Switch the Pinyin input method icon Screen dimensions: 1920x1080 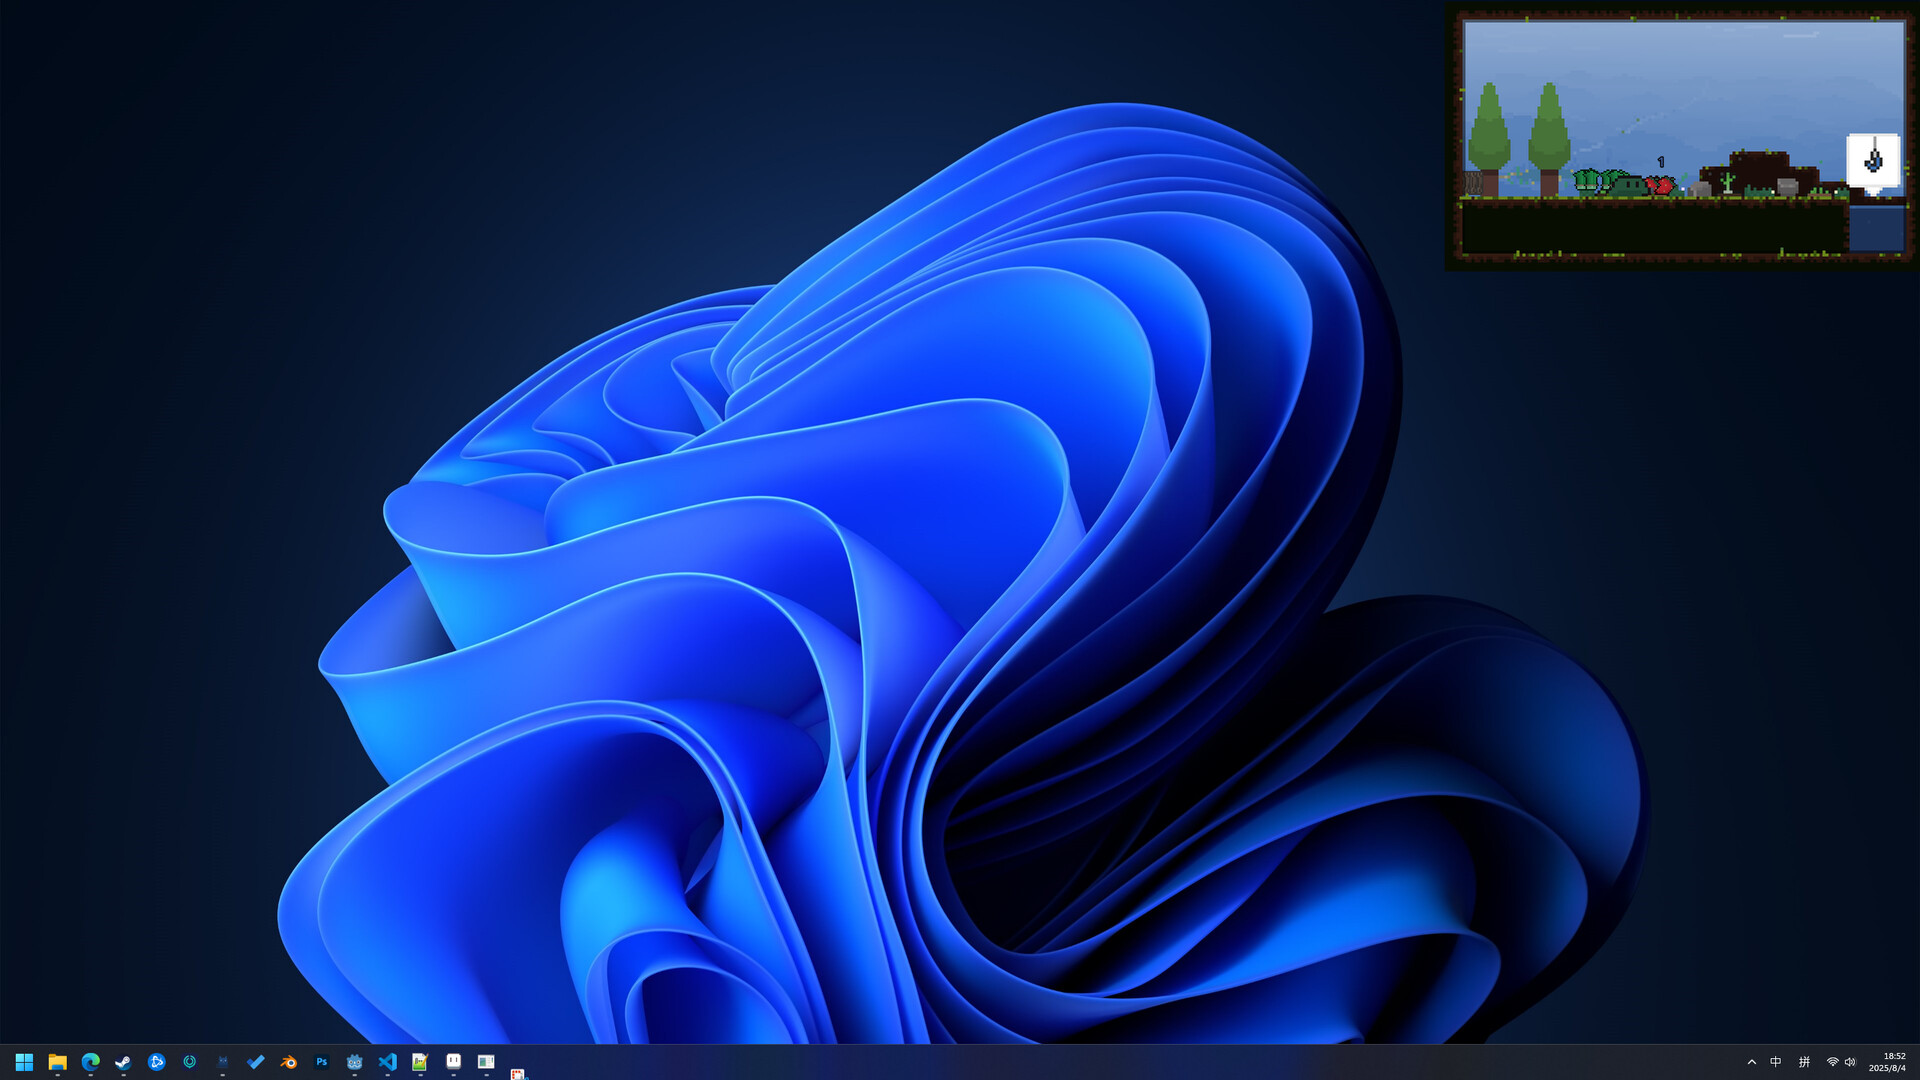(x=1805, y=1062)
